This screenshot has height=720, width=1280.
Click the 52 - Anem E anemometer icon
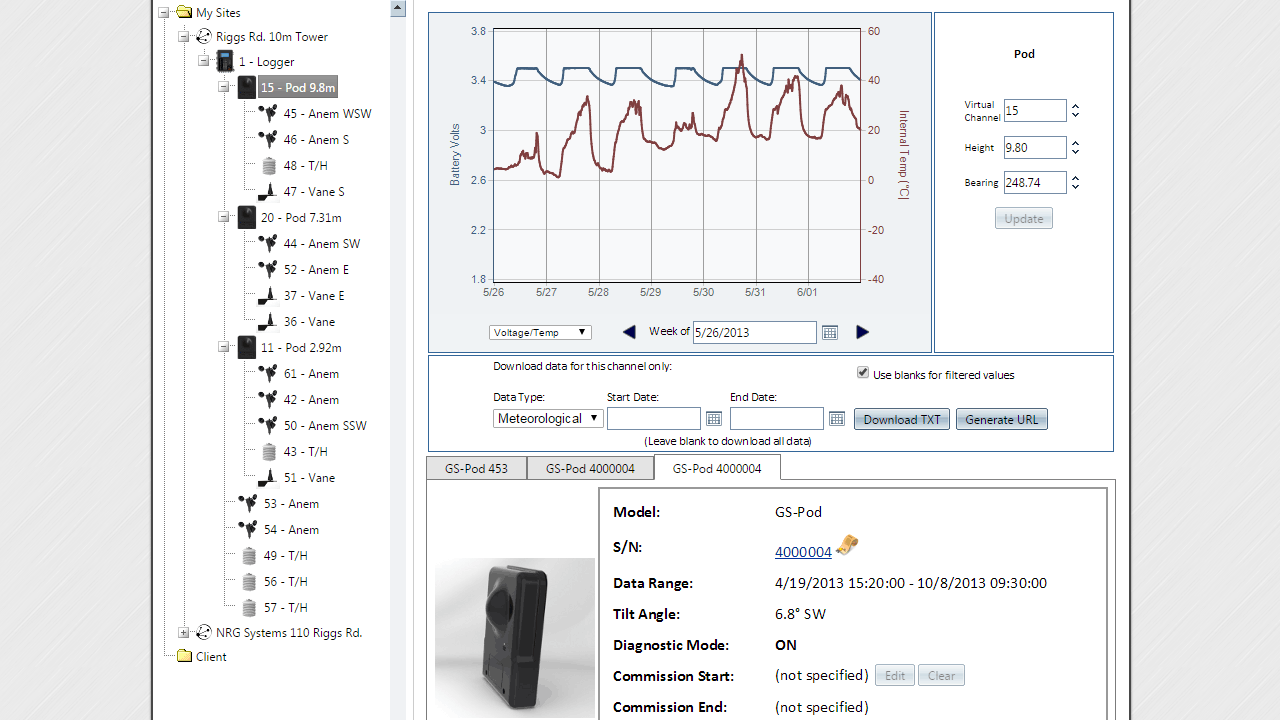(x=268, y=270)
